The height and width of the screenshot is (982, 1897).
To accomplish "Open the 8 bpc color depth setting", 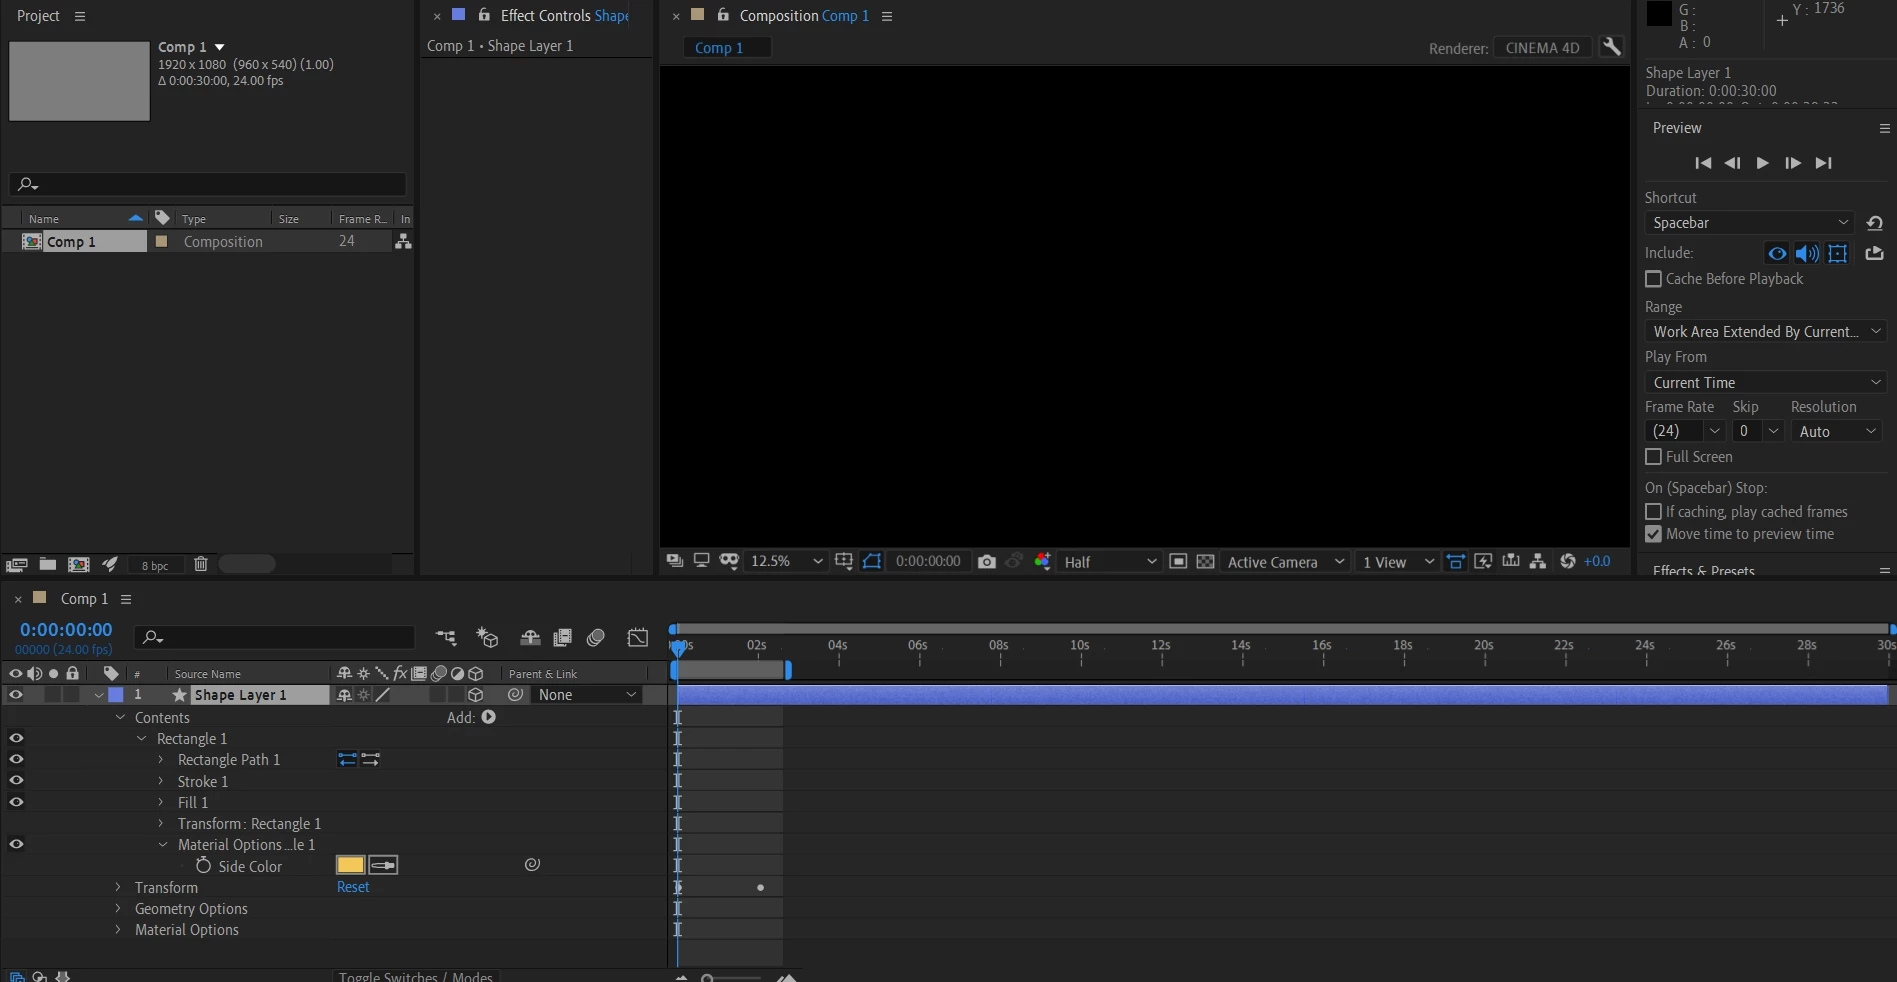I will (x=155, y=565).
